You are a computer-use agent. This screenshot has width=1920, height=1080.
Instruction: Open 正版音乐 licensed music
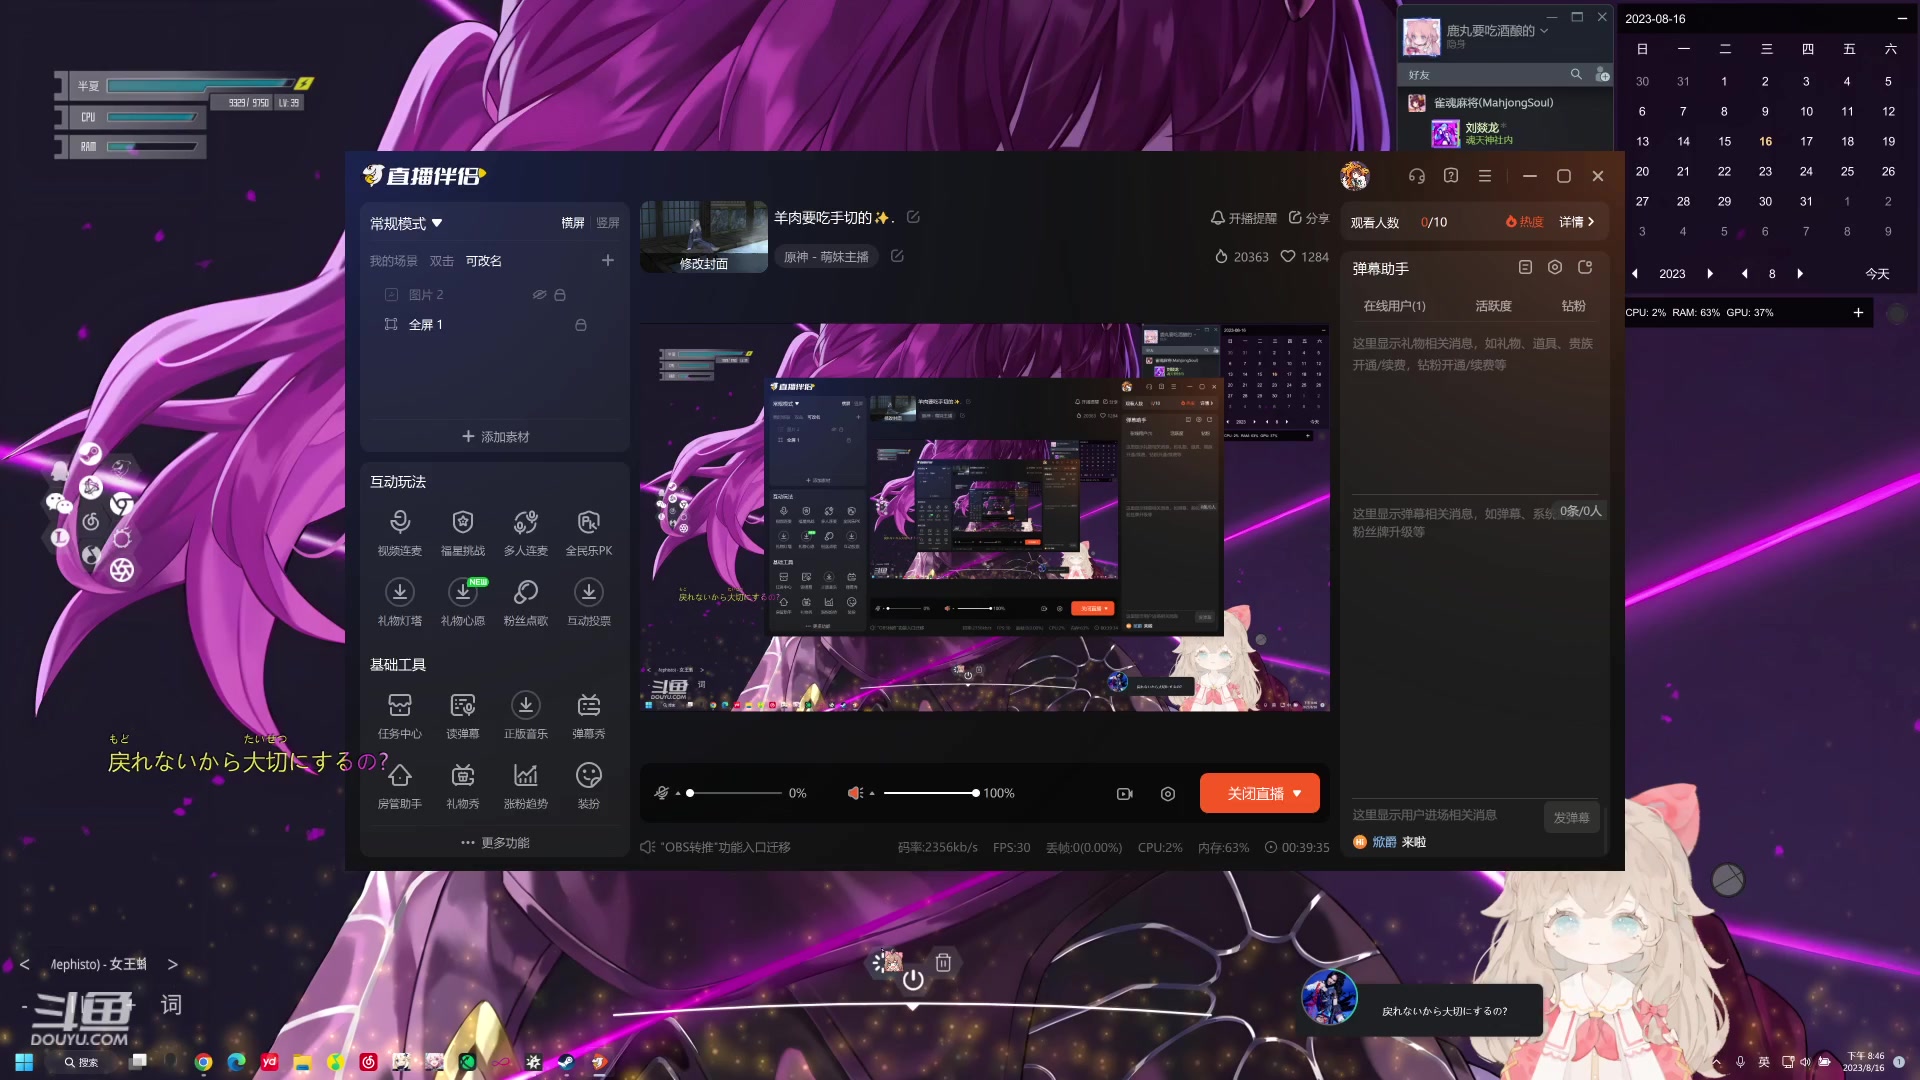(525, 715)
